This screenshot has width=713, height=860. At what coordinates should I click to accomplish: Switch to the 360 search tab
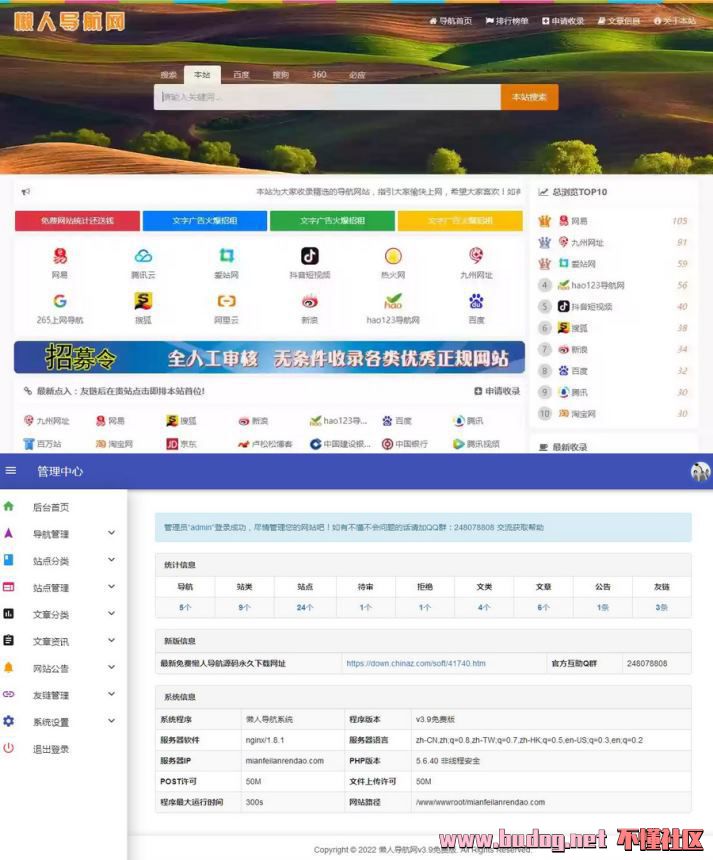click(x=319, y=75)
